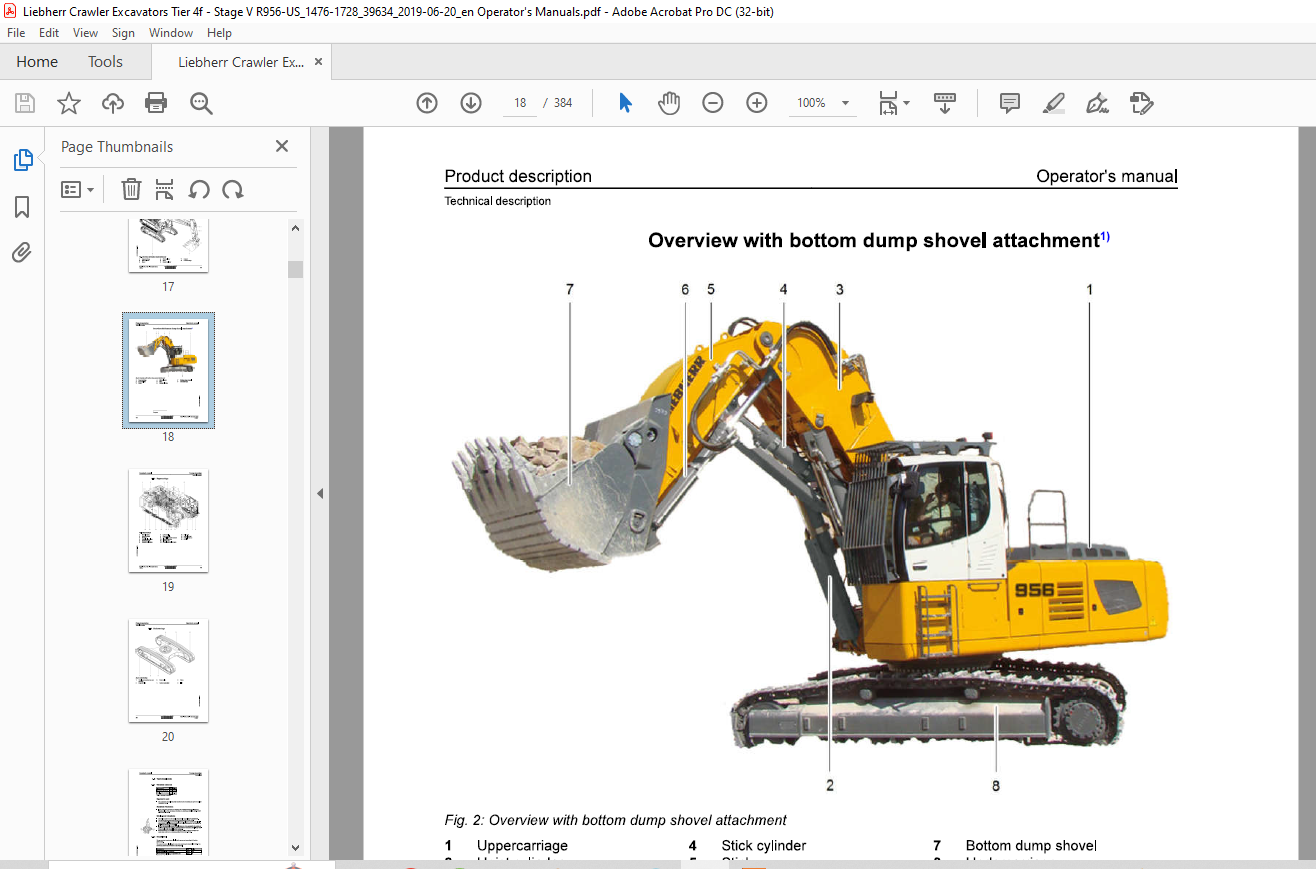
Task: Select page 19 thumbnail
Action: (168, 520)
